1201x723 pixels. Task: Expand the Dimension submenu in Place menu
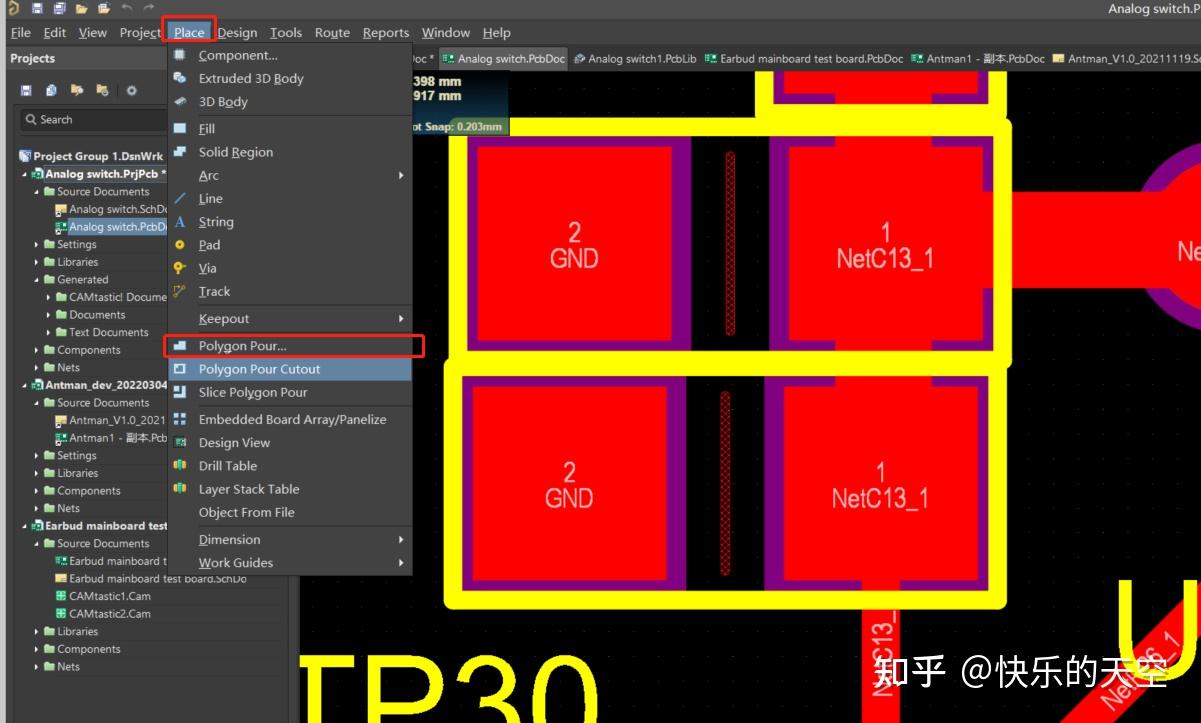click(230, 539)
